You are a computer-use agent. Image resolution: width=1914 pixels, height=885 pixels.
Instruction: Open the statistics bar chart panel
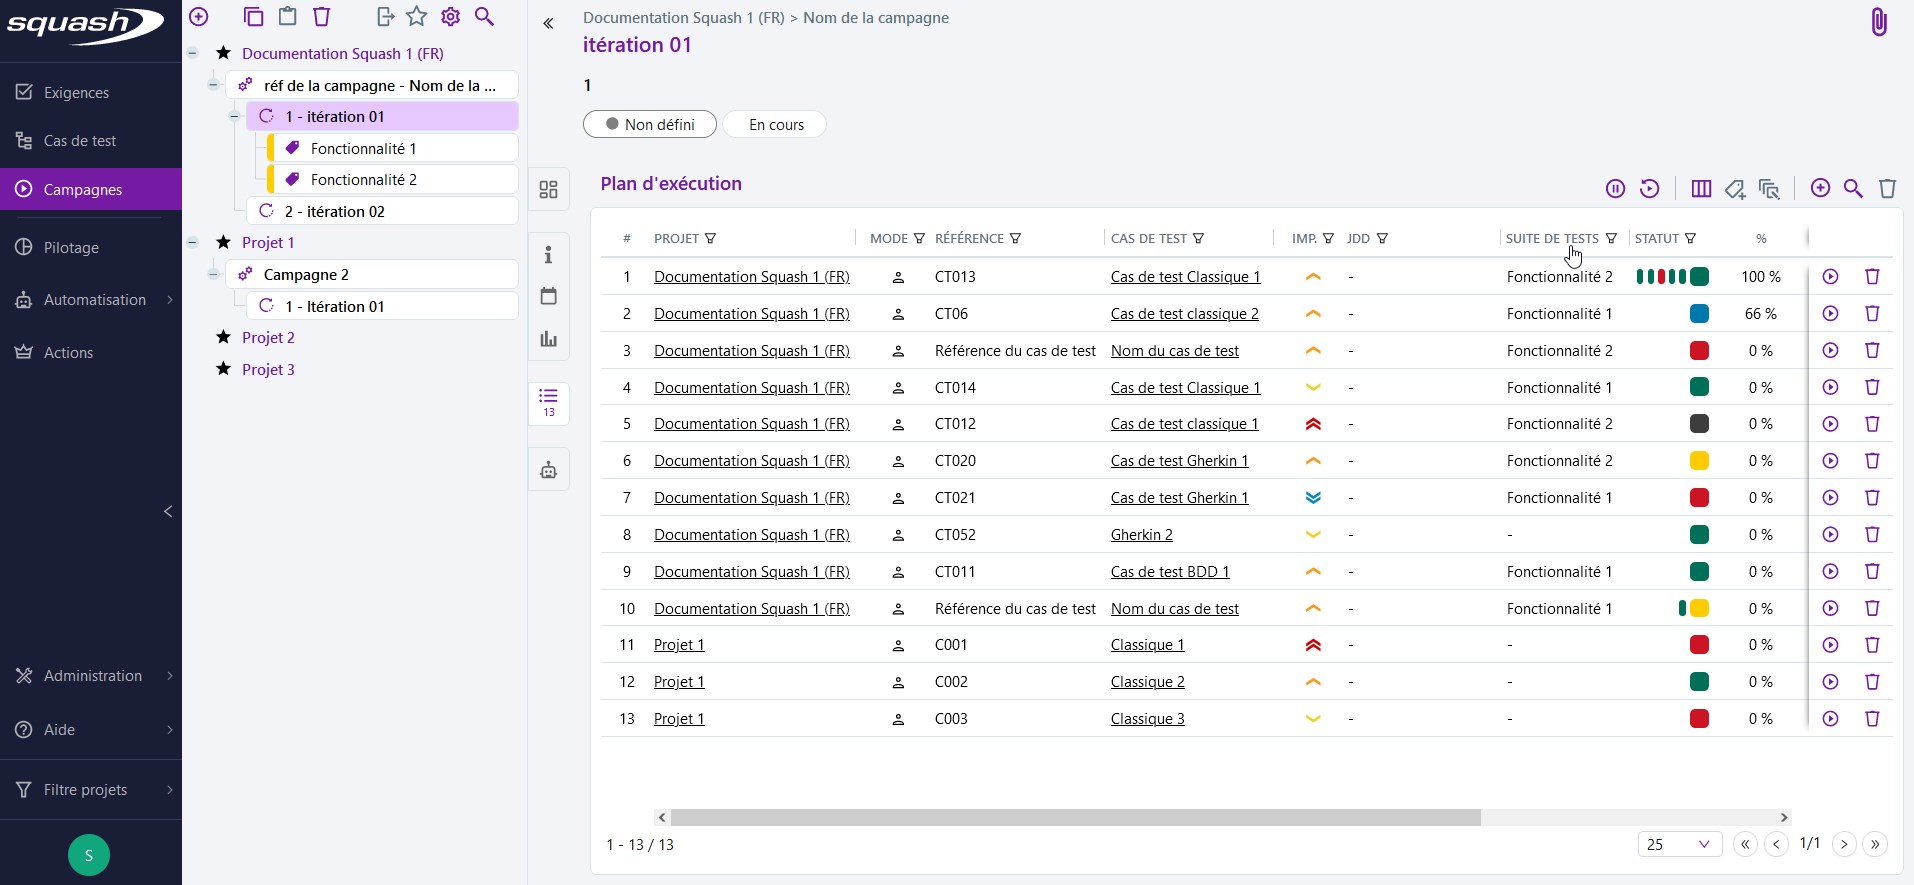(x=548, y=339)
